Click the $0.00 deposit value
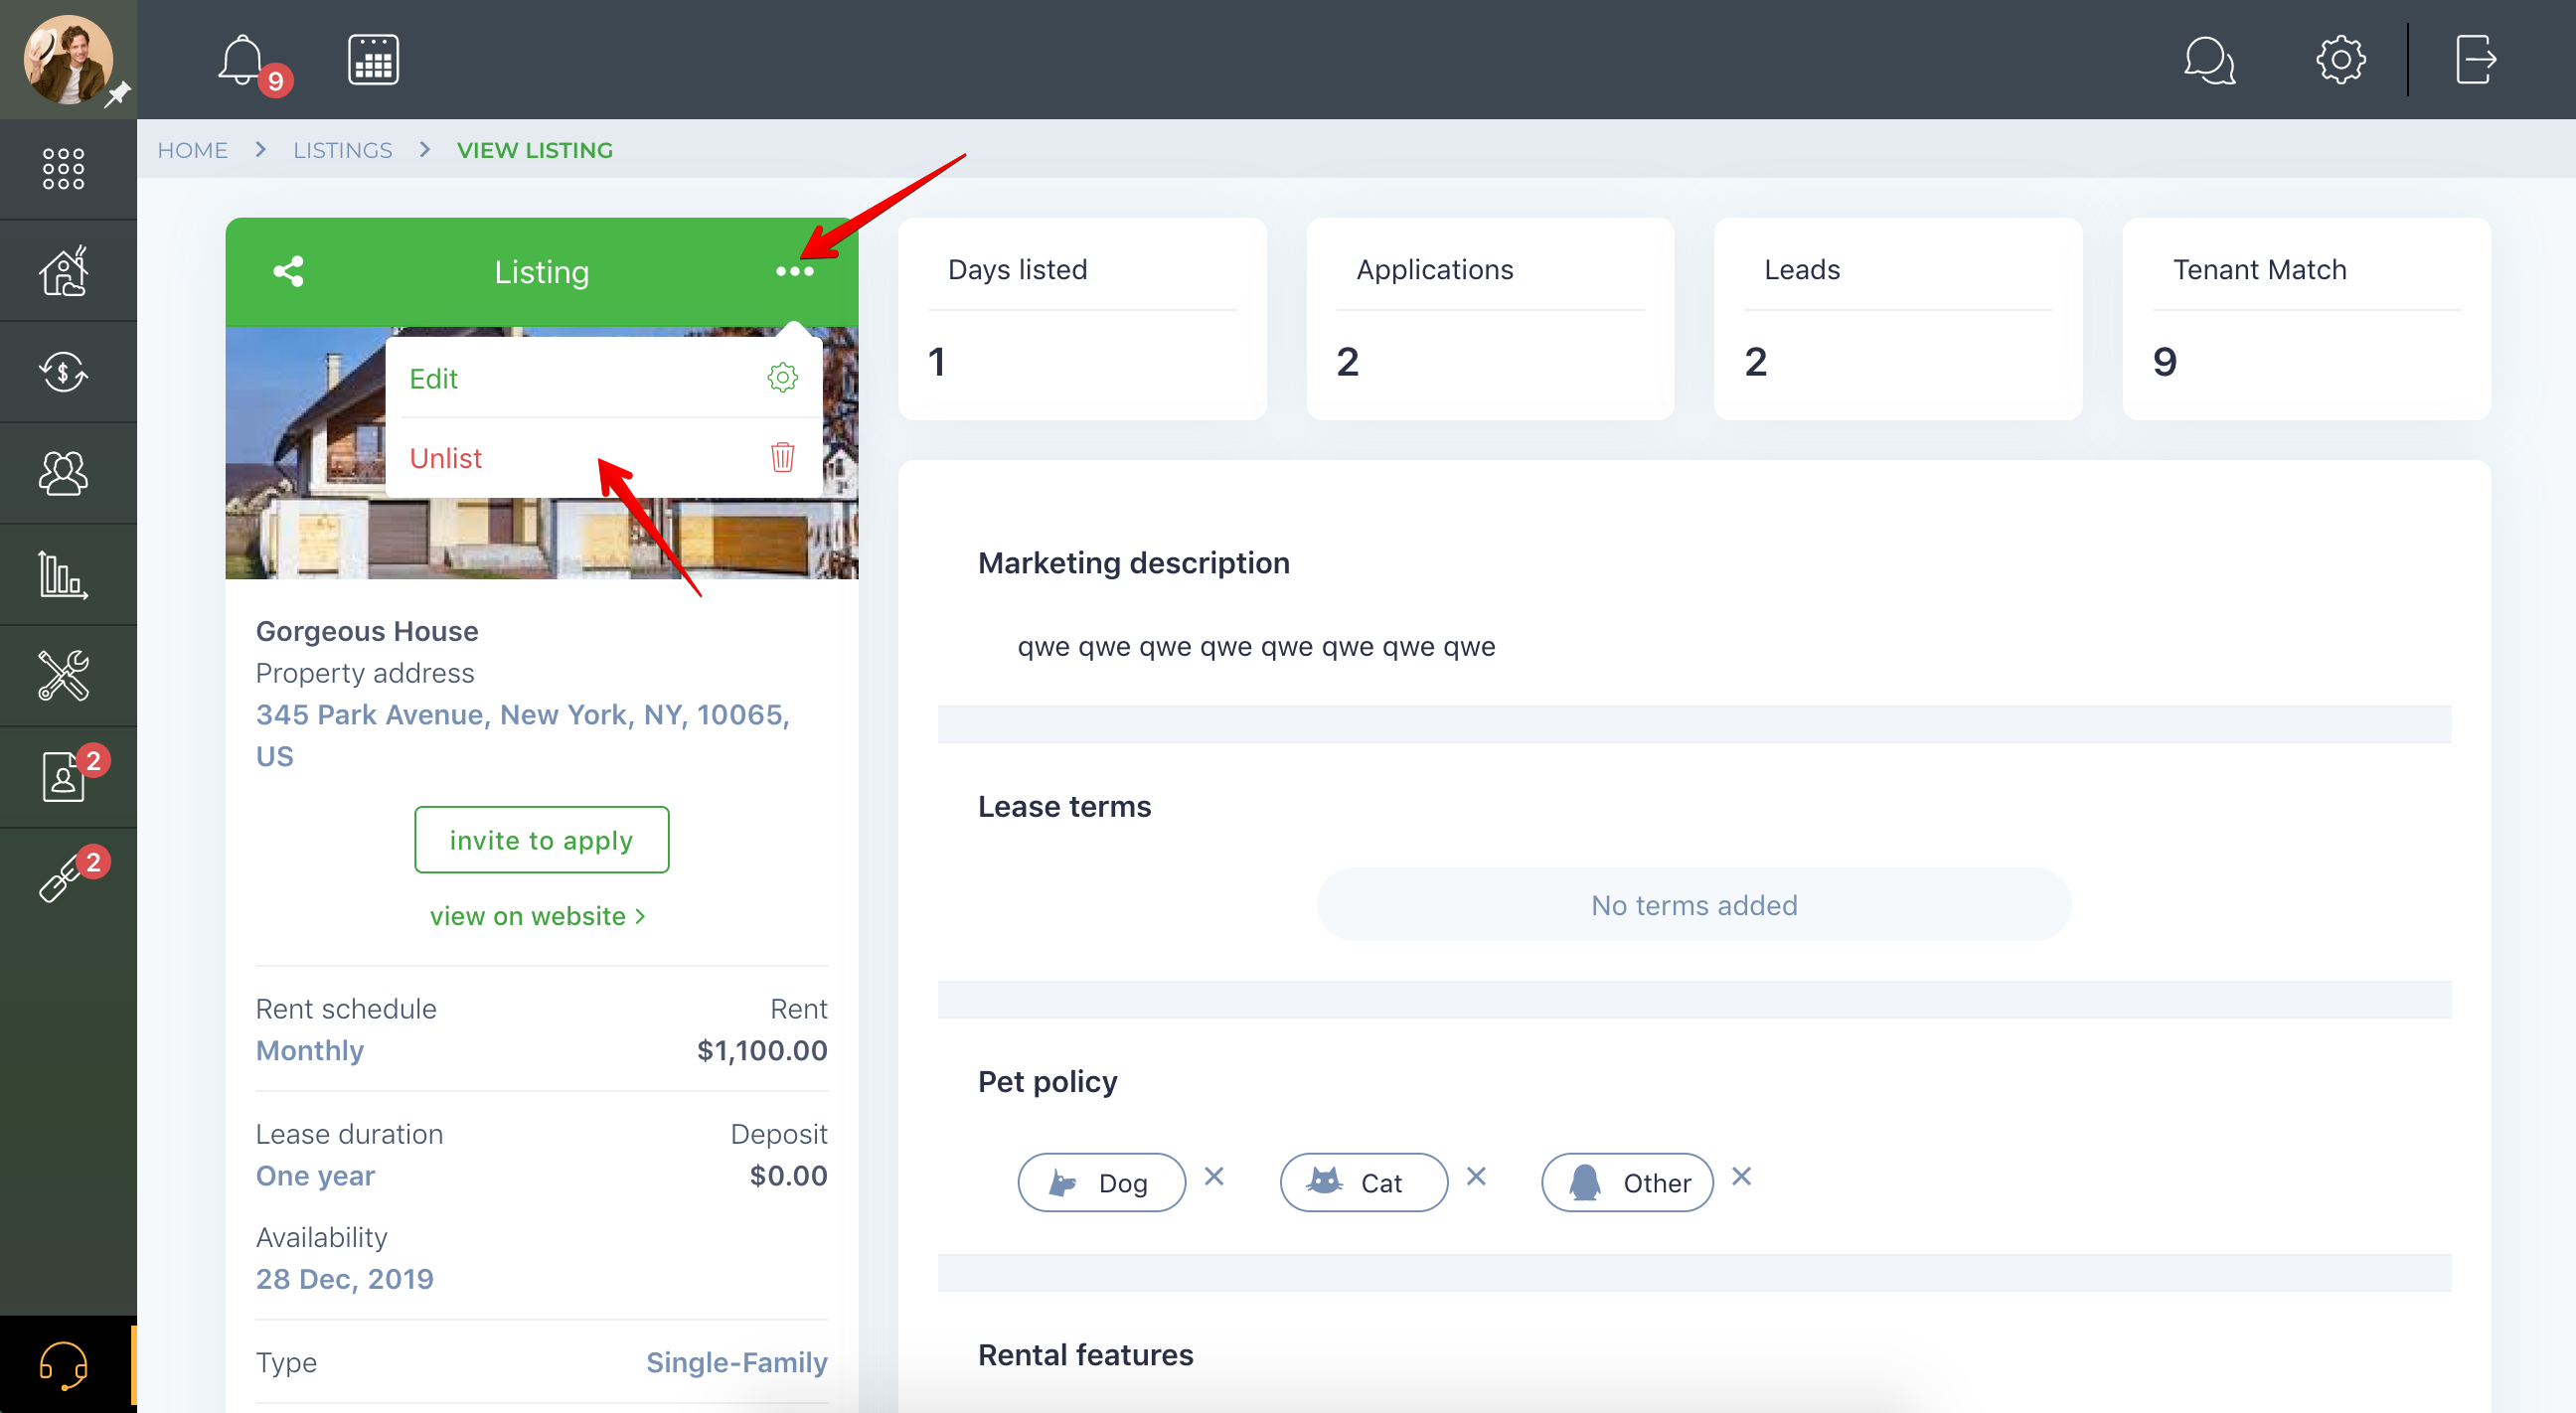This screenshot has width=2576, height=1413. tap(789, 1175)
